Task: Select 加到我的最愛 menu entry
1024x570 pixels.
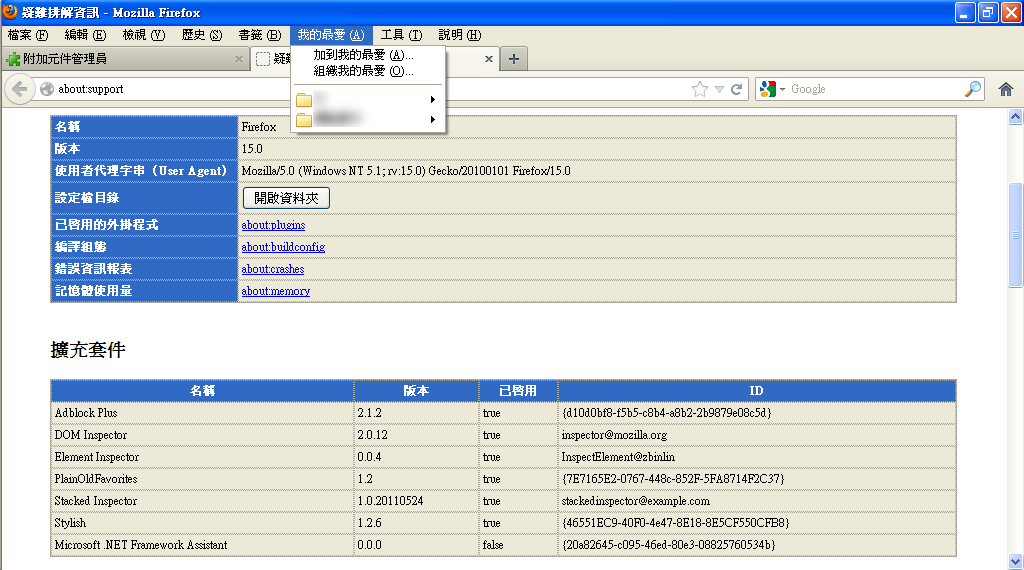Action: [363, 55]
